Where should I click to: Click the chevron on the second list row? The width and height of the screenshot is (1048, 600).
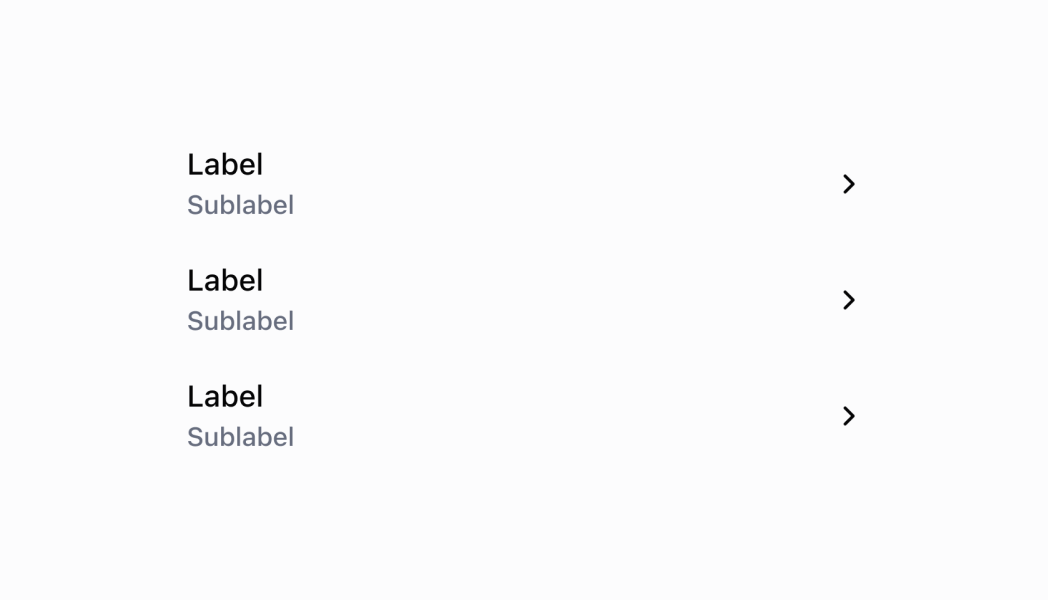pyautogui.click(x=849, y=300)
